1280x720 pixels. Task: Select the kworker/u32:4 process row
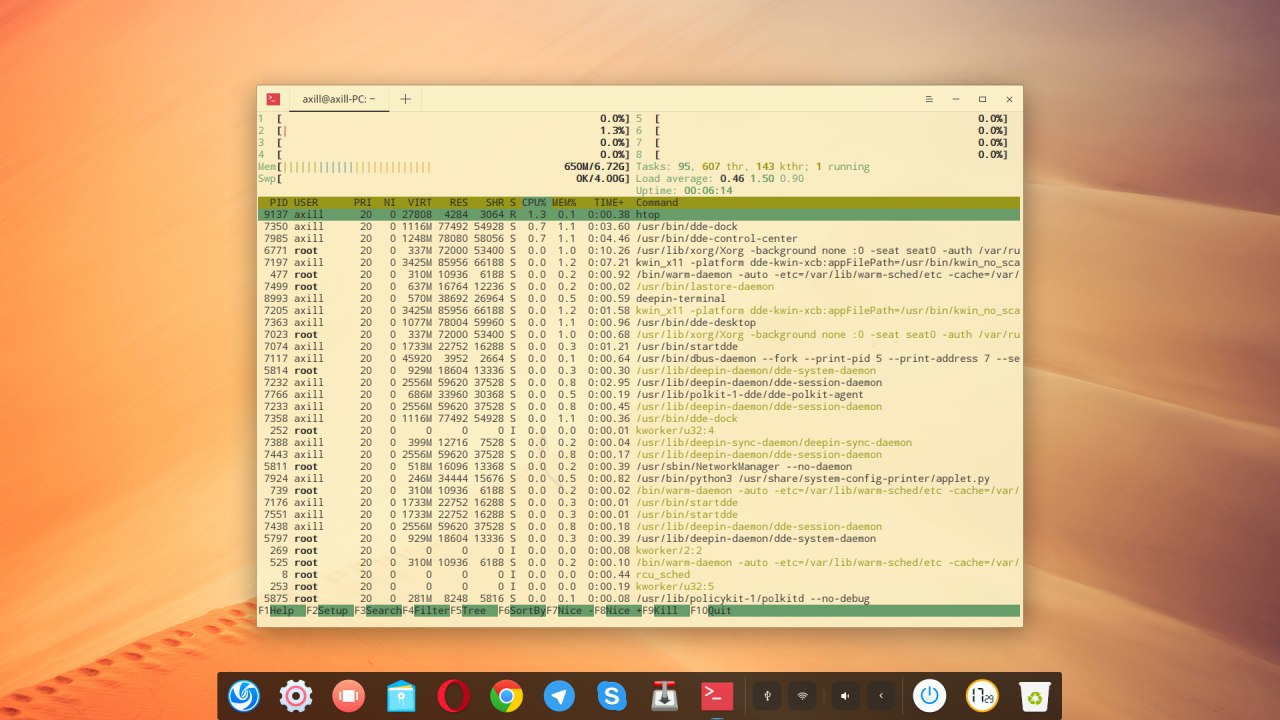click(x=639, y=431)
